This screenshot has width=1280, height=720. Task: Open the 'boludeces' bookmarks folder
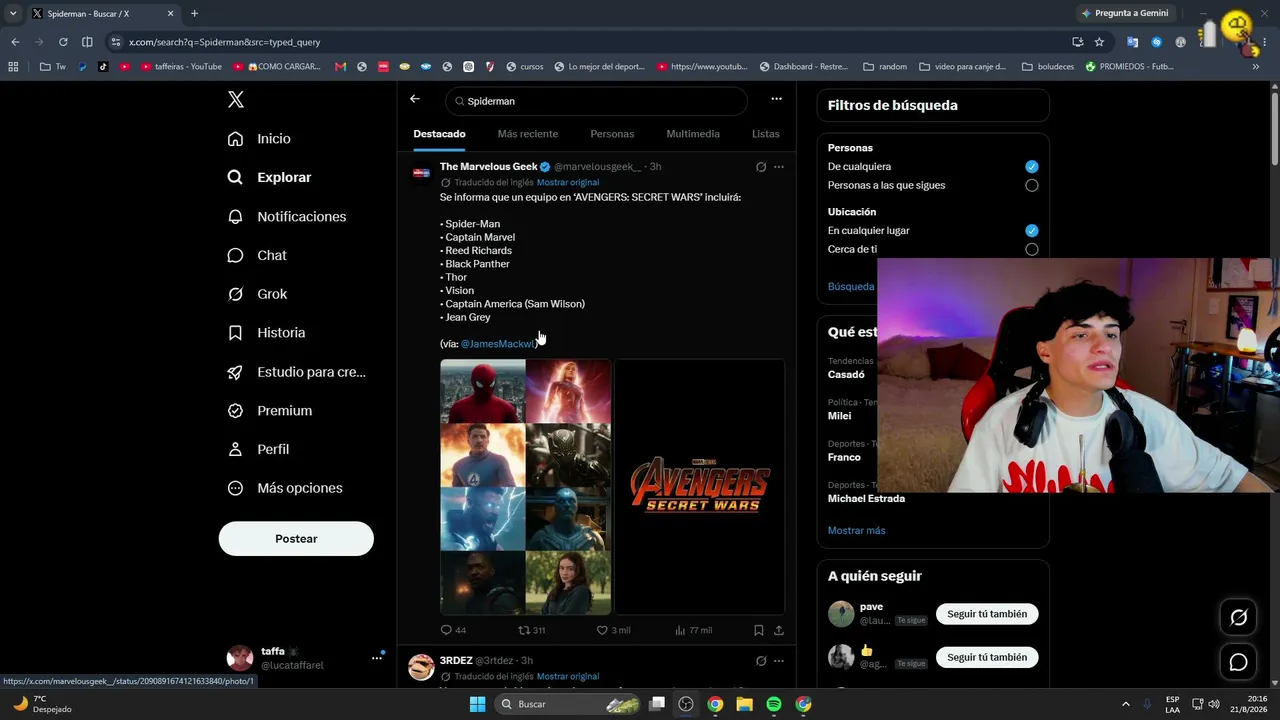pyautogui.click(x=1047, y=67)
